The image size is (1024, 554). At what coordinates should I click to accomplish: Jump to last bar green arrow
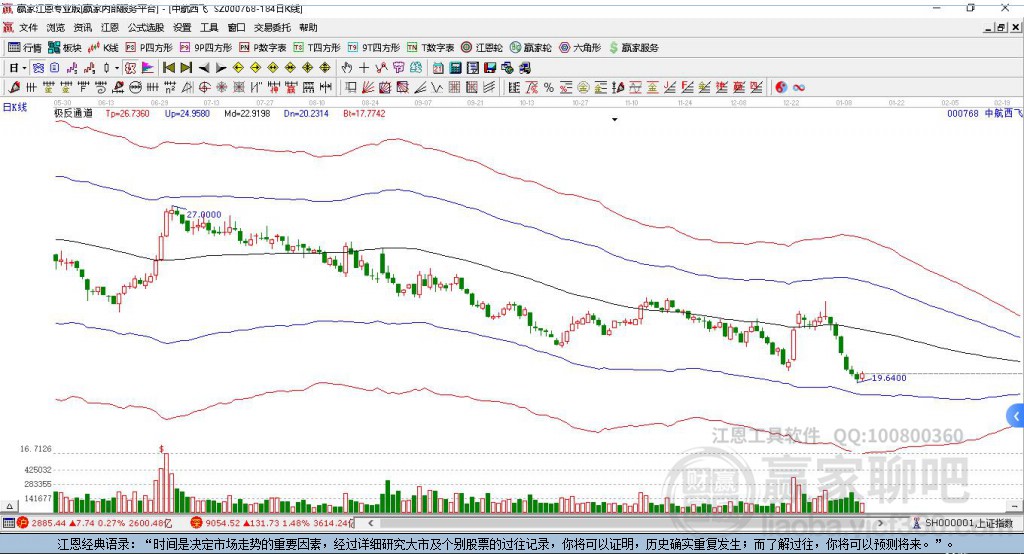[x=186, y=68]
